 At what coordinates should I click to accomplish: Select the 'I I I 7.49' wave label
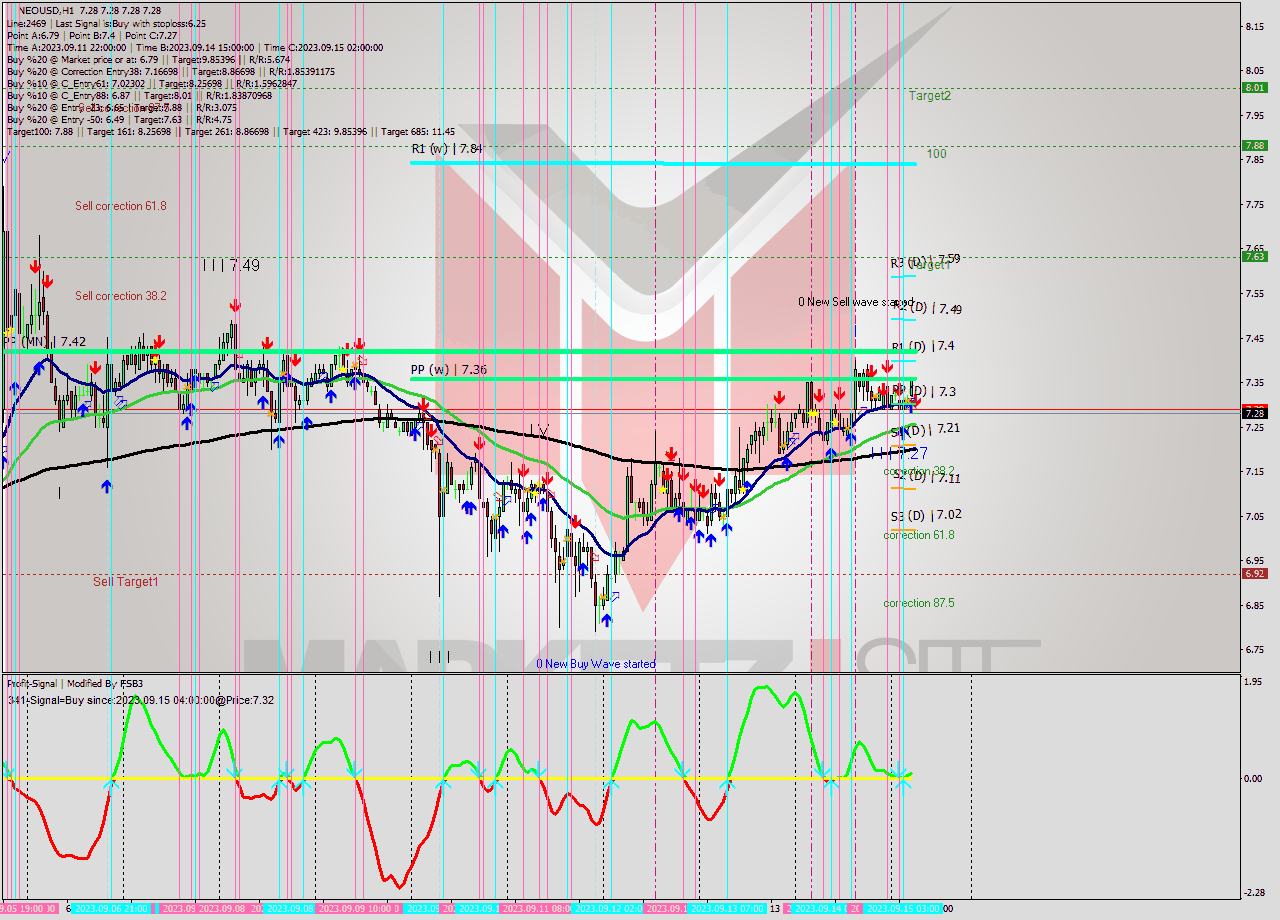pos(231,265)
